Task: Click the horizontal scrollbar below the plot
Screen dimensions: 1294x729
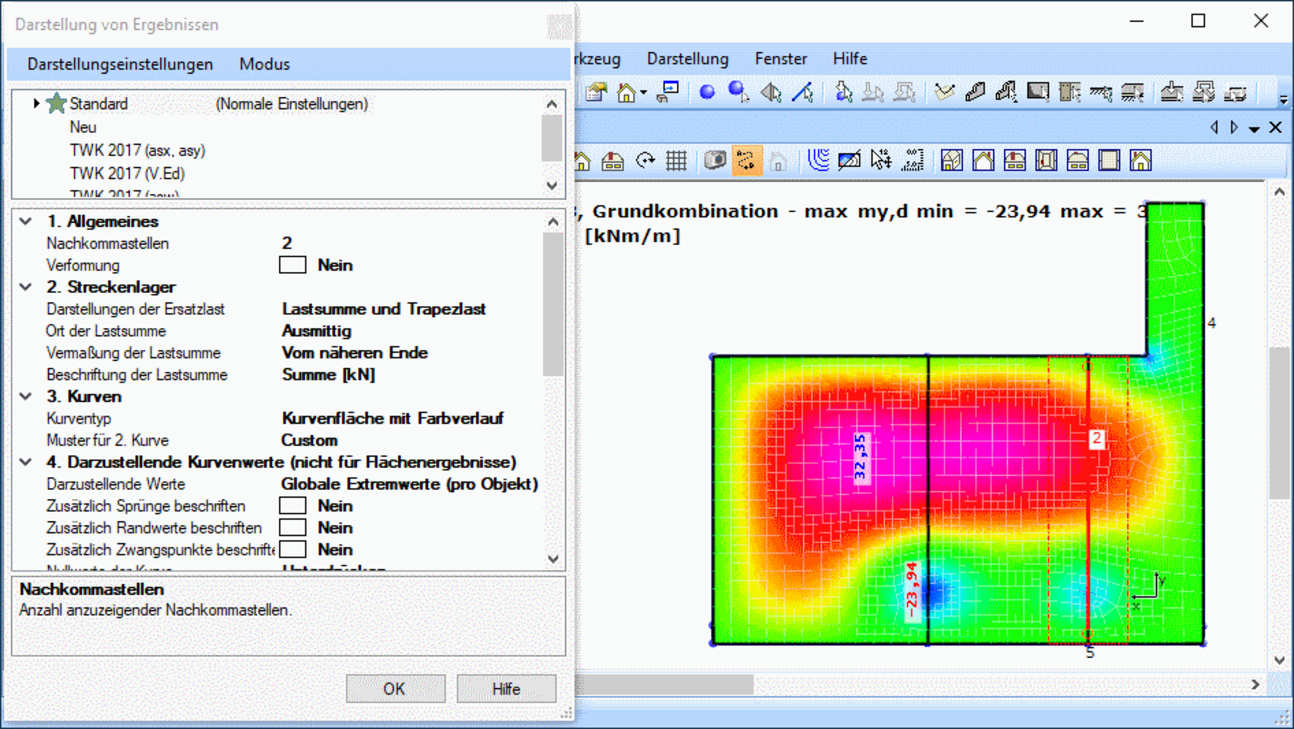Action: tap(664, 685)
